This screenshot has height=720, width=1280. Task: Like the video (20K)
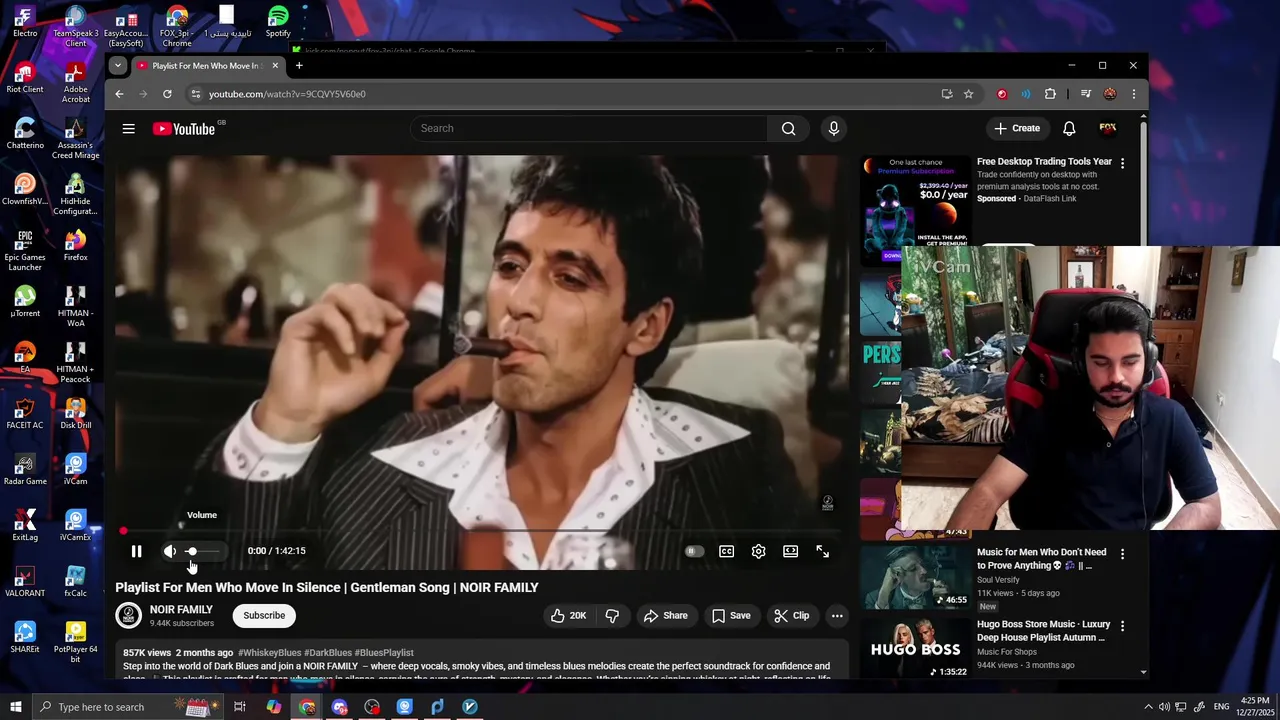[567, 615]
